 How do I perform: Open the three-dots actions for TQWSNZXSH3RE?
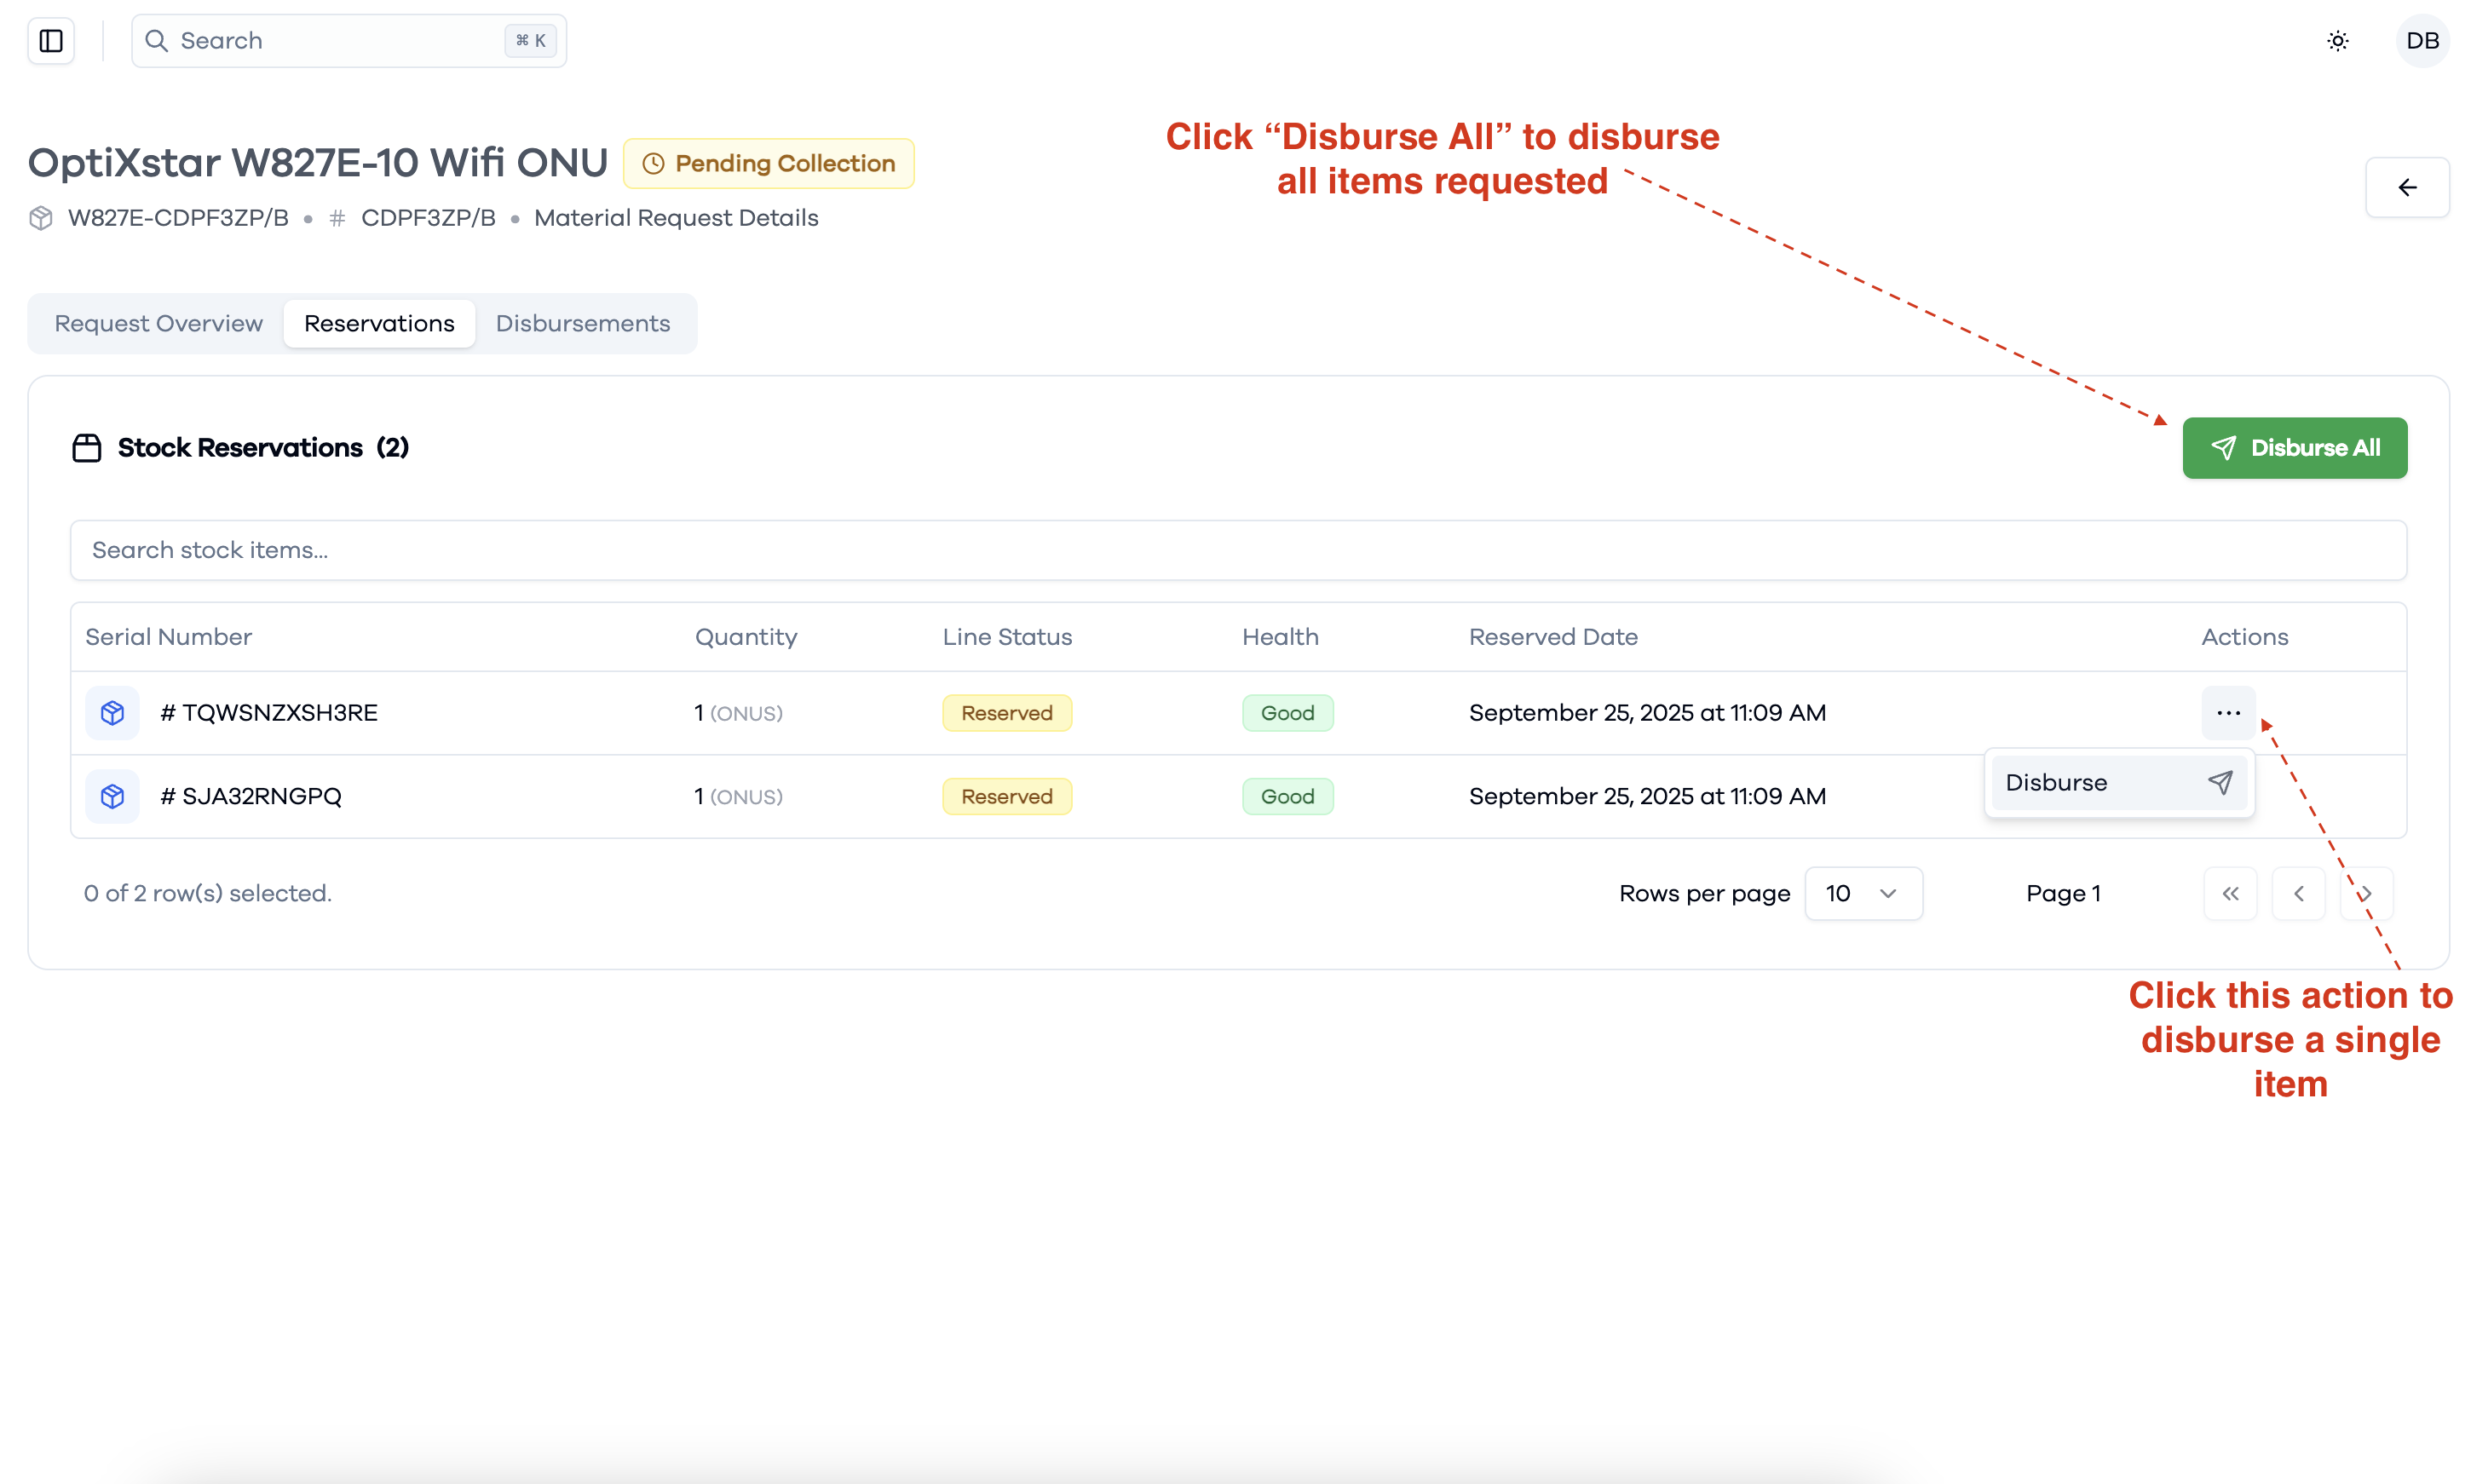(x=2227, y=713)
